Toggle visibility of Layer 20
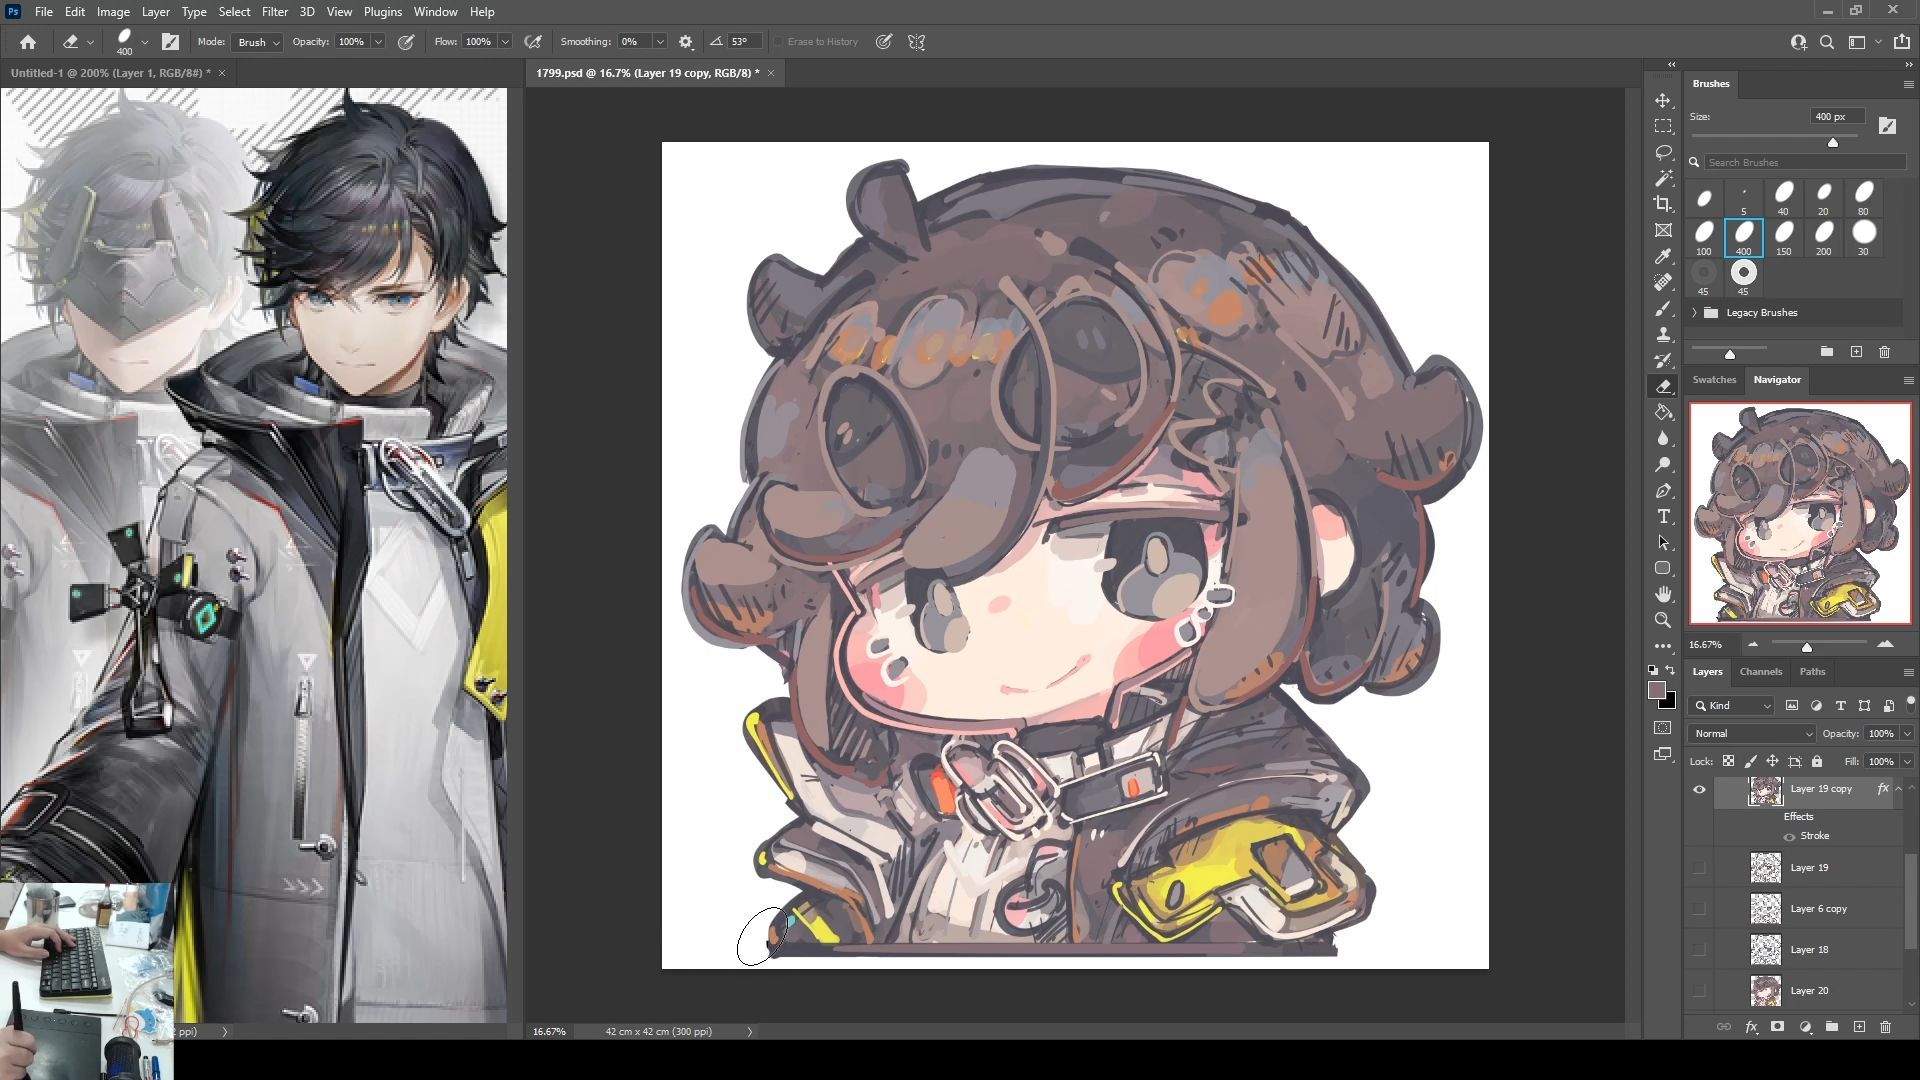This screenshot has width=1920, height=1080. (x=1699, y=990)
